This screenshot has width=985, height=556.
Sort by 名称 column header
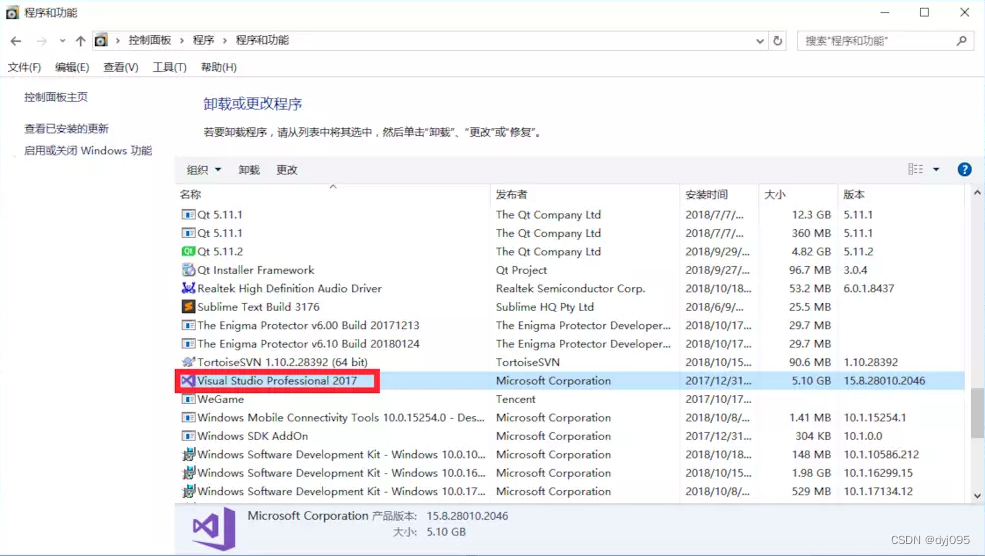pyautogui.click(x=191, y=195)
